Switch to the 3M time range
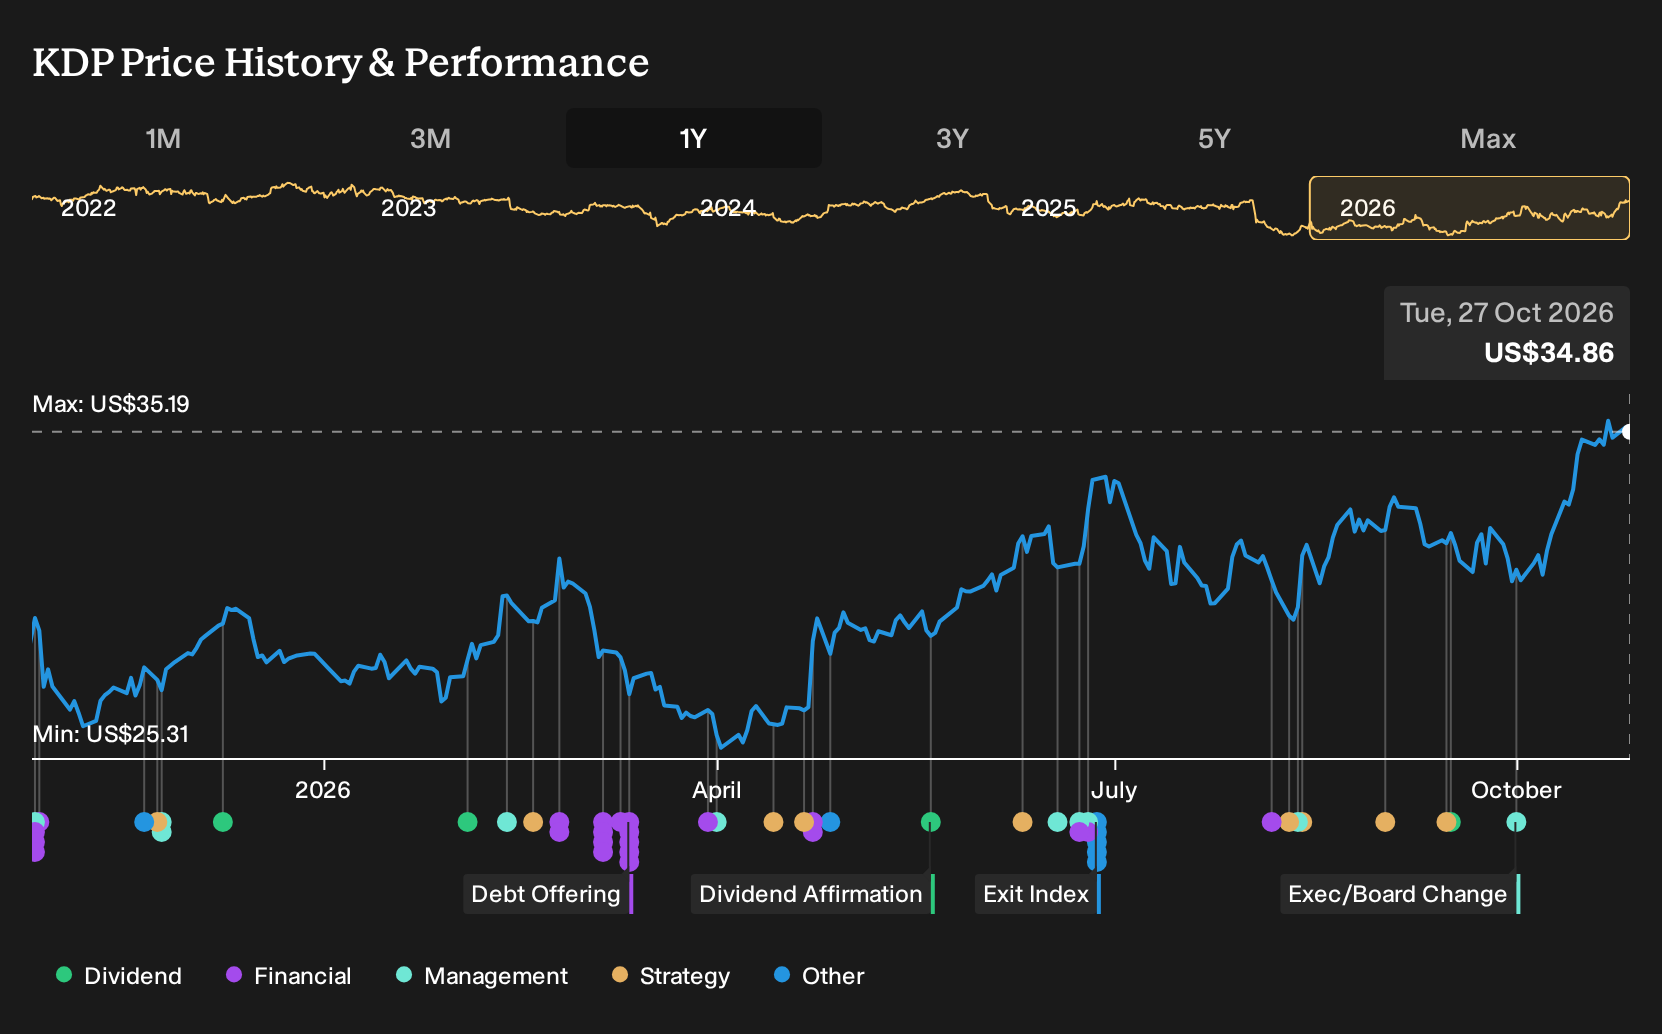The width and height of the screenshot is (1662, 1034). tap(430, 138)
